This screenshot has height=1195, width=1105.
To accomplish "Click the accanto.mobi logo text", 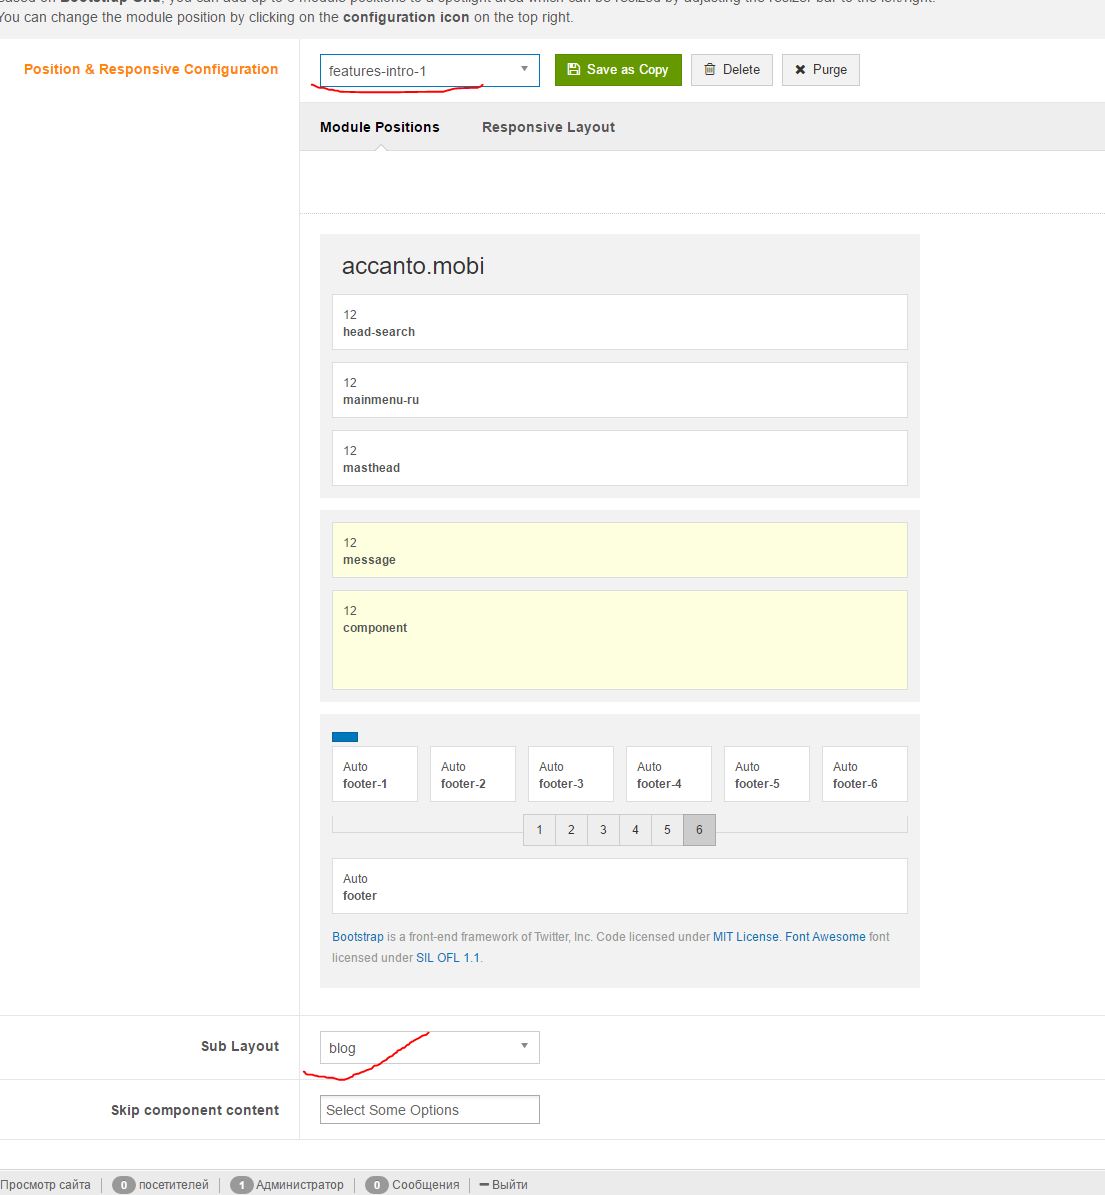I will coord(412,266).
